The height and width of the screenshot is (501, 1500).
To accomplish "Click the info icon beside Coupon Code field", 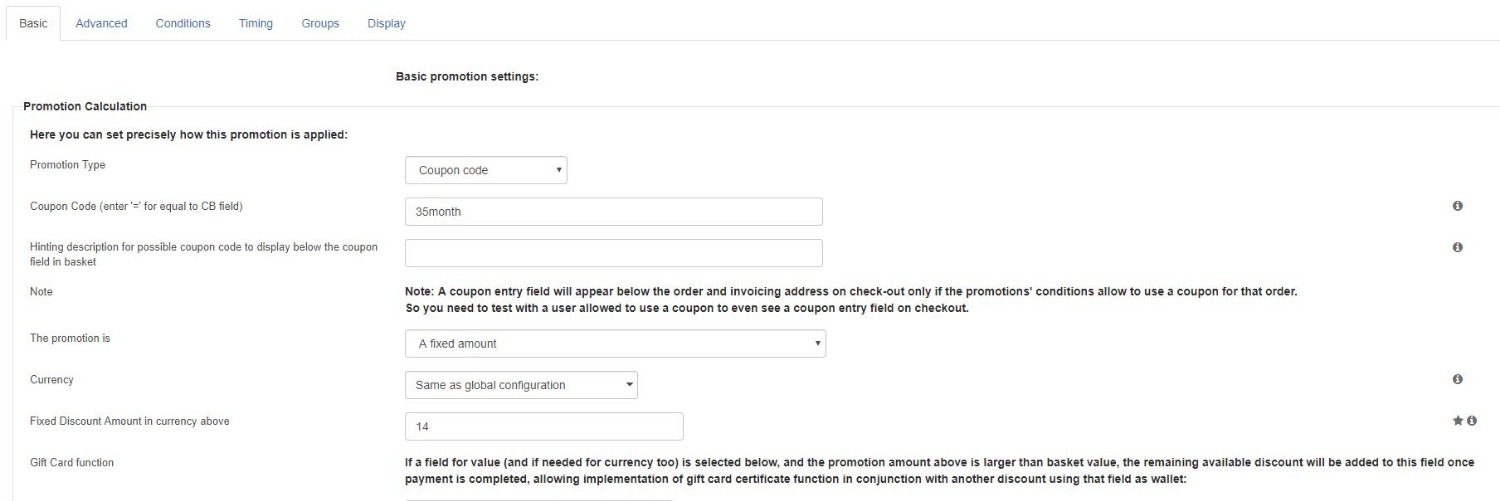I will click(x=1457, y=206).
